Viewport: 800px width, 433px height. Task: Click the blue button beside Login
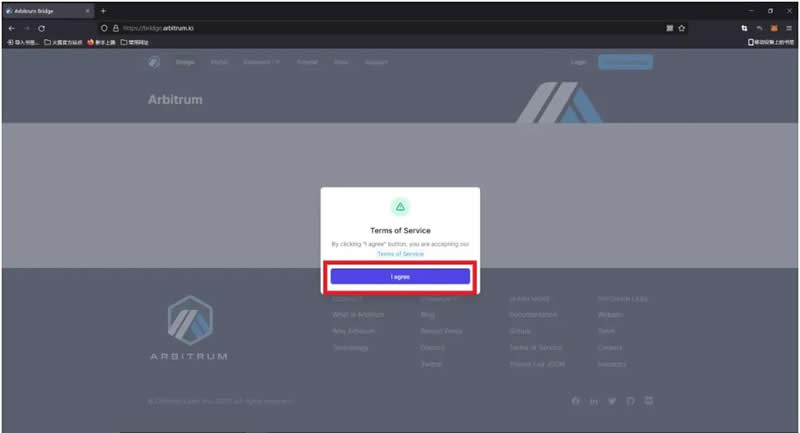click(x=625, y=62)
